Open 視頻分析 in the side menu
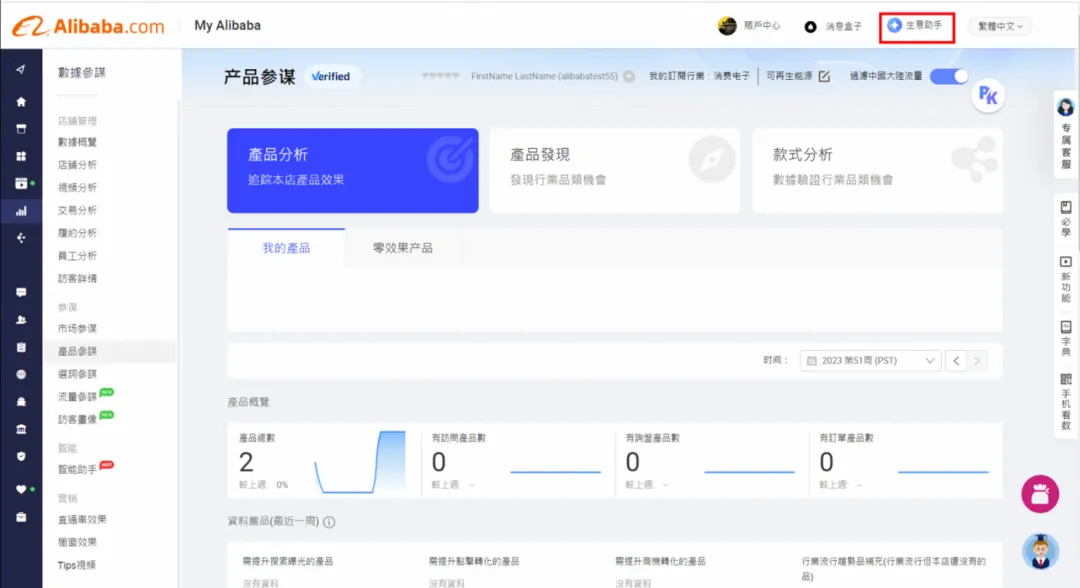 coord(77,187)
